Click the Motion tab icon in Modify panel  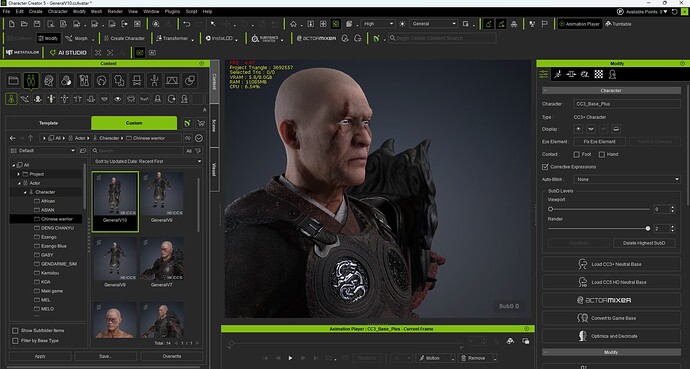(558, 74)
